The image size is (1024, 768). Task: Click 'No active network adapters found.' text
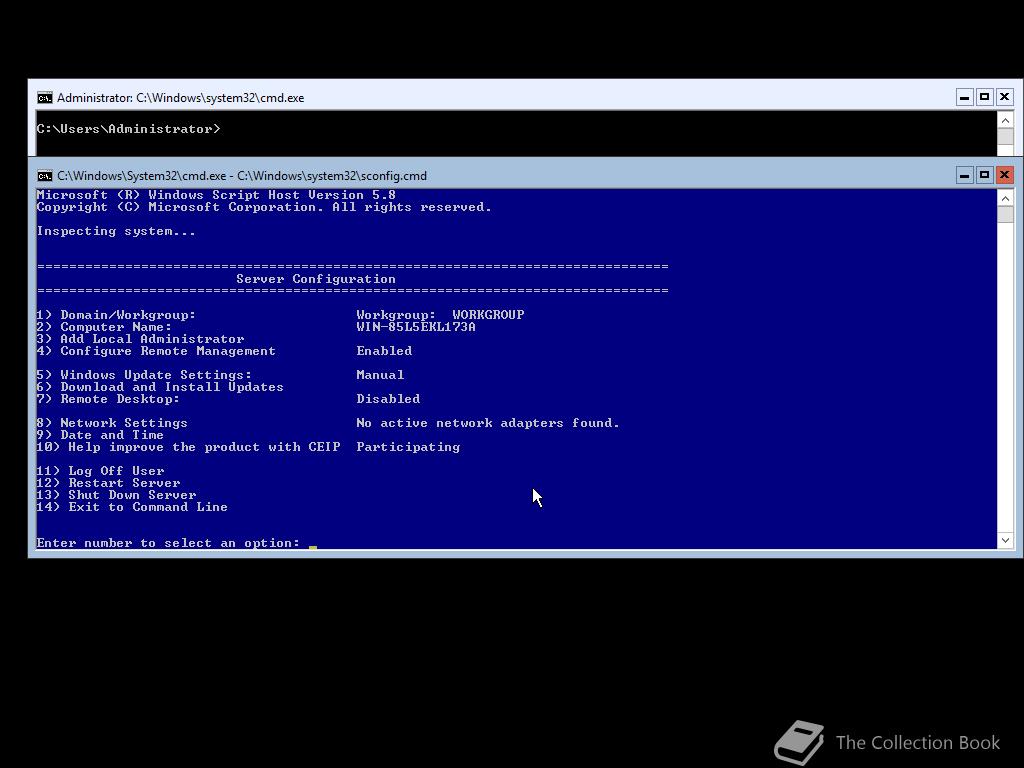click(x=488, y=423)
